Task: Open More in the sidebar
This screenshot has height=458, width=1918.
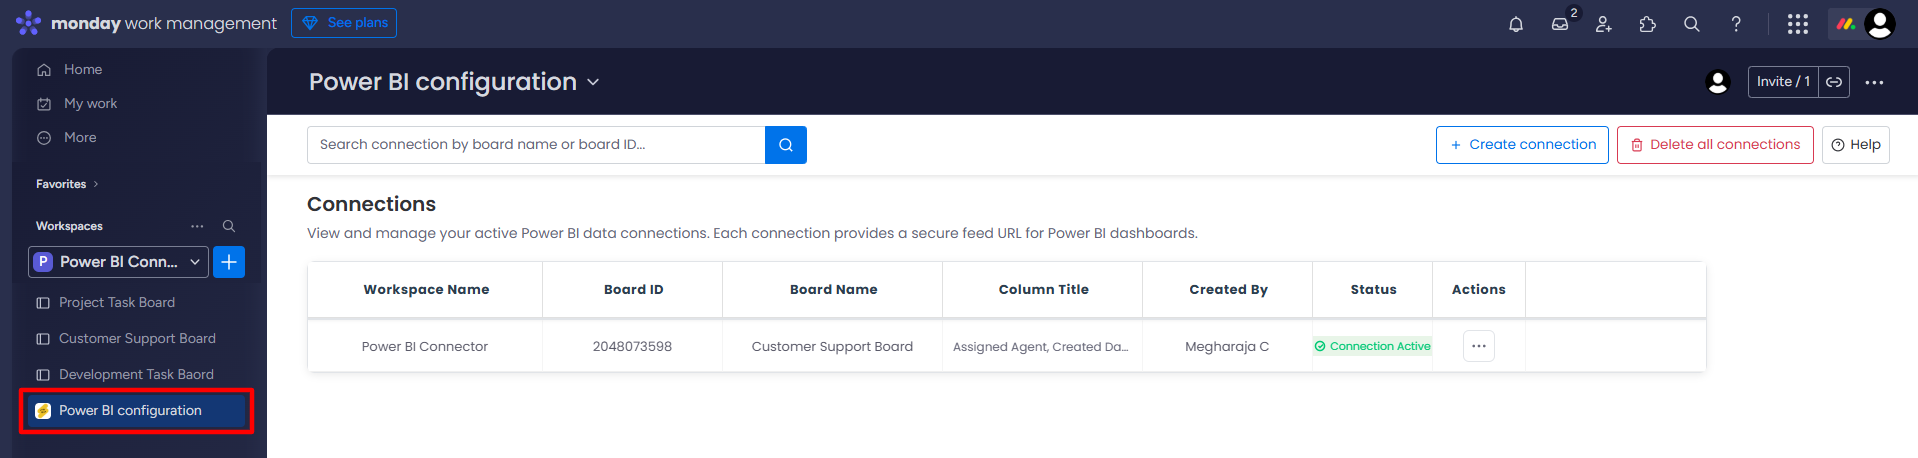Action: click(80, 138)
